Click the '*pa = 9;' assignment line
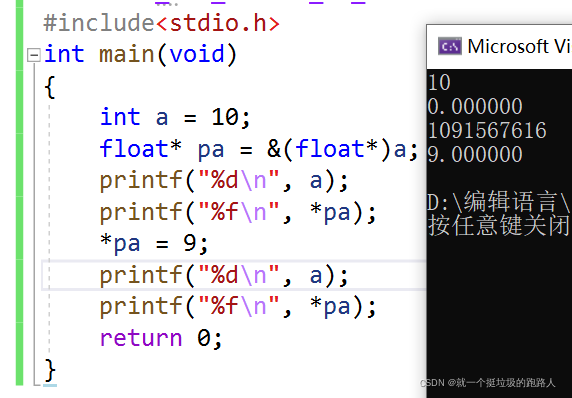Image resolution: width=572 pixels, height=398 pixels. 154,243
